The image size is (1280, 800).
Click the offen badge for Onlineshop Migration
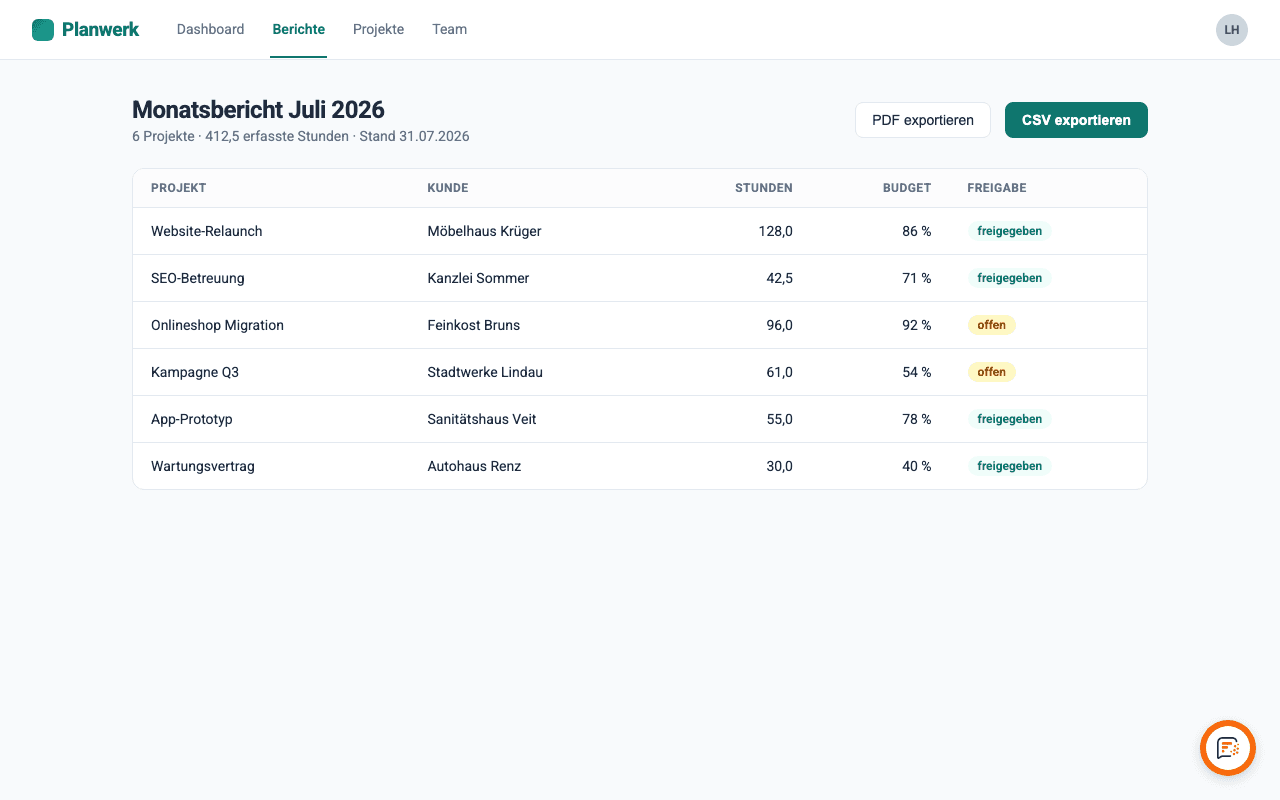tap(991, 325)
